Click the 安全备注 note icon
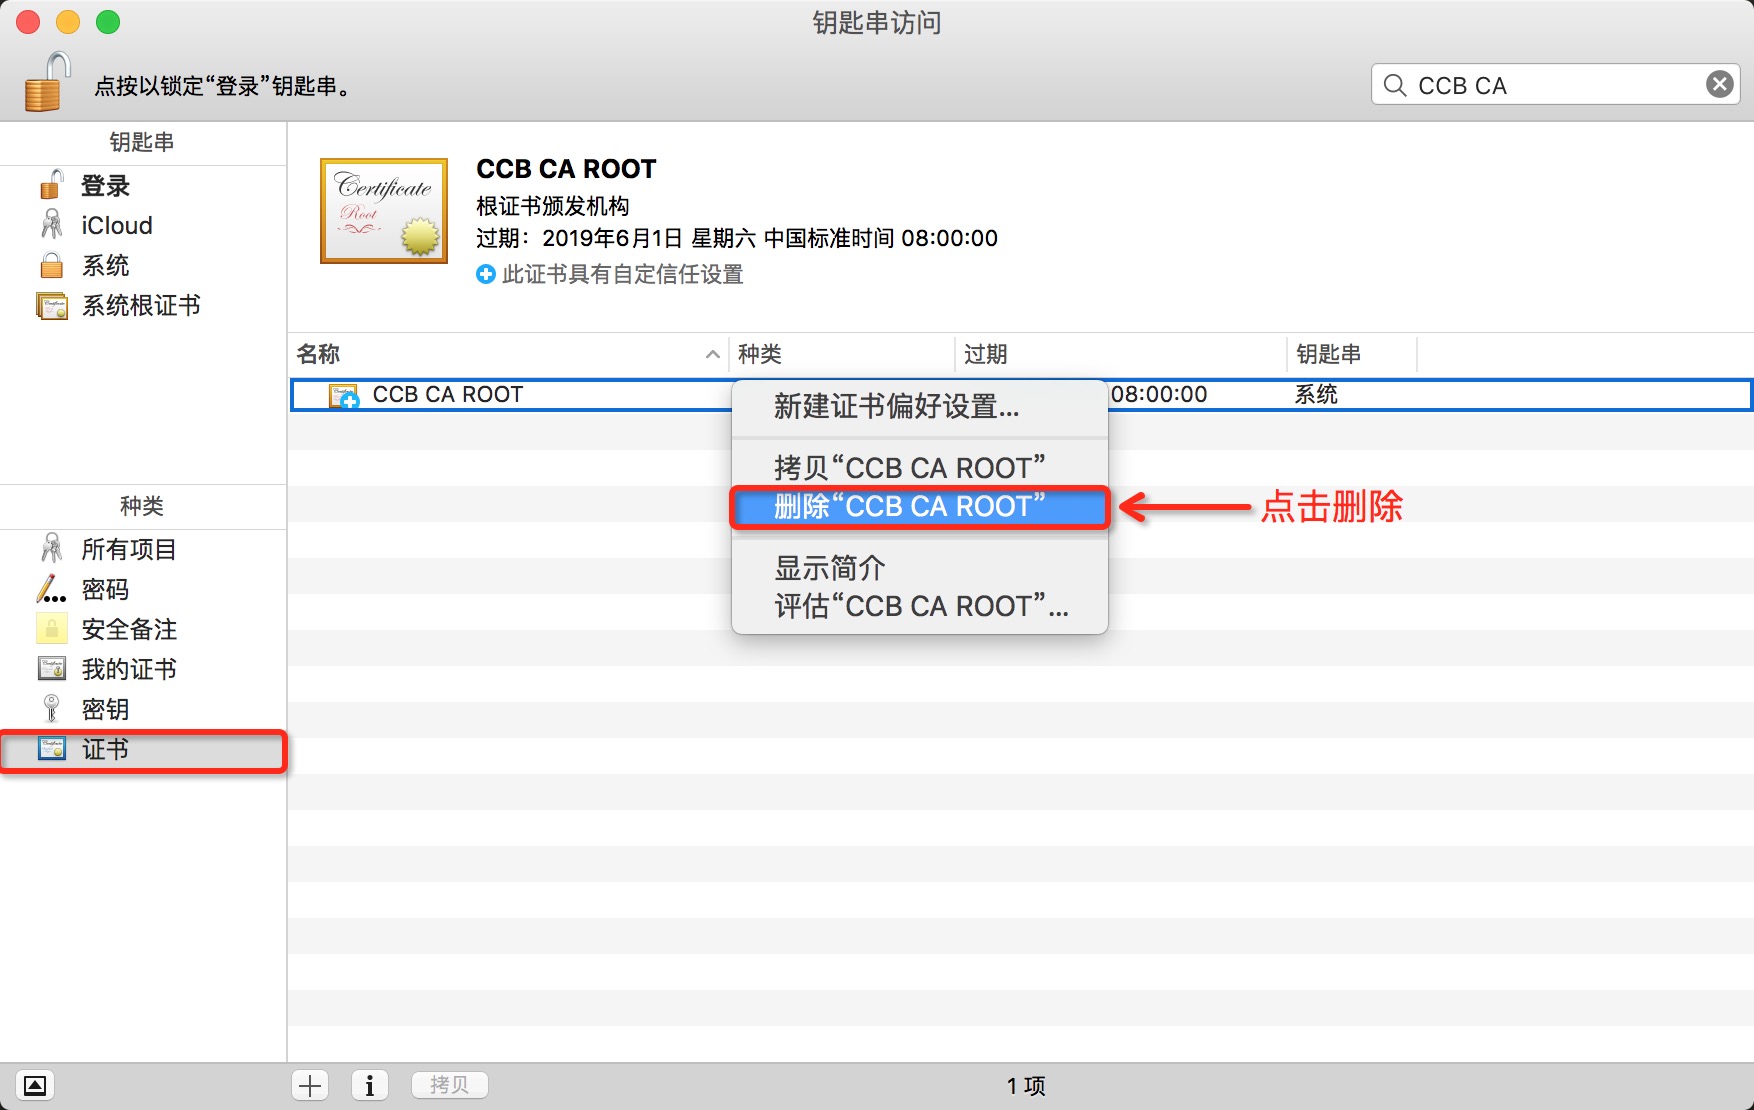 51,629
